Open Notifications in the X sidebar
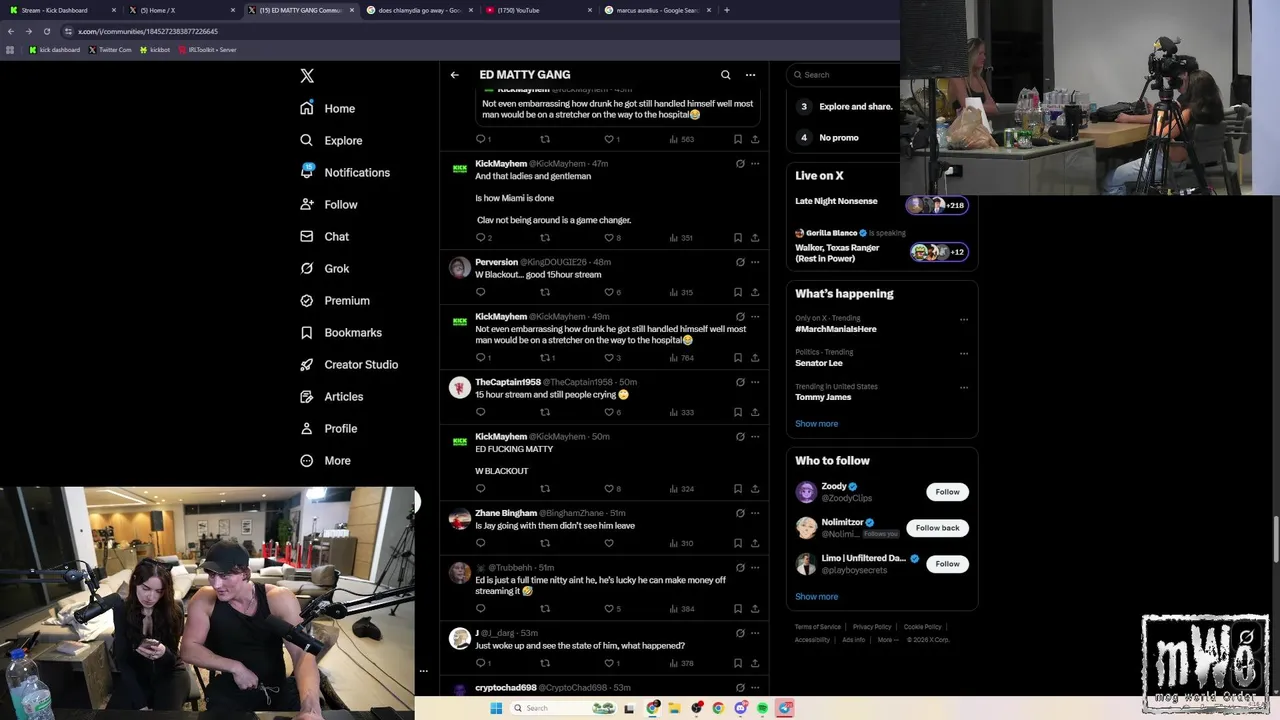 (345, 173)
